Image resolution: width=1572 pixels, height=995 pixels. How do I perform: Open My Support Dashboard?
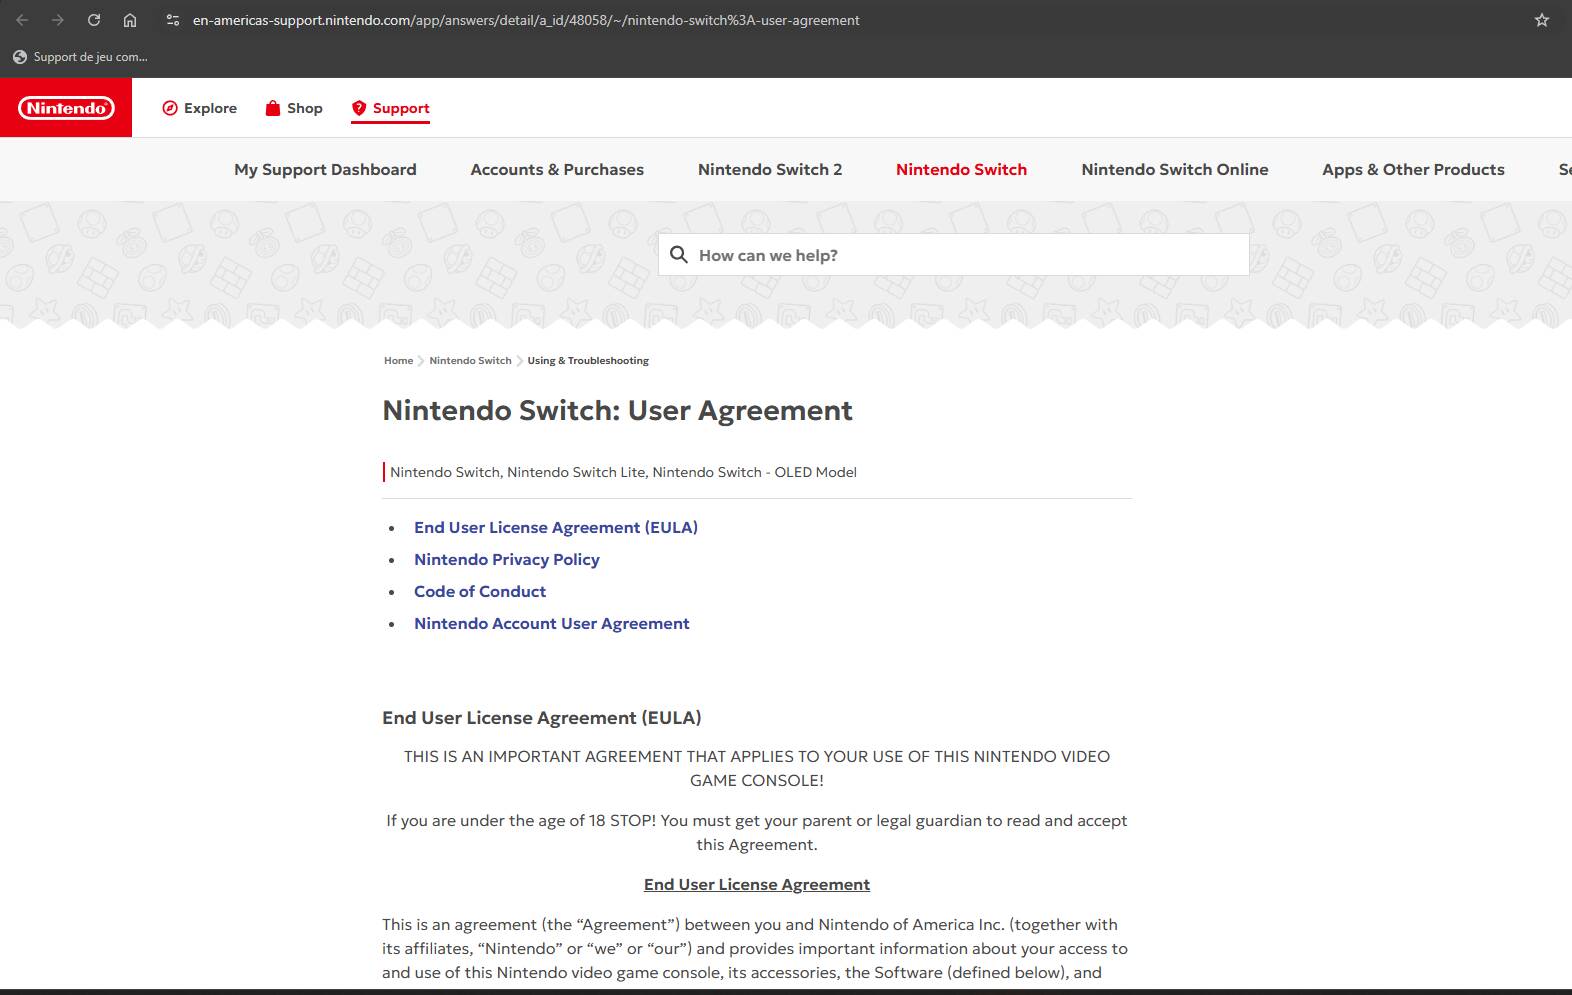325,170
